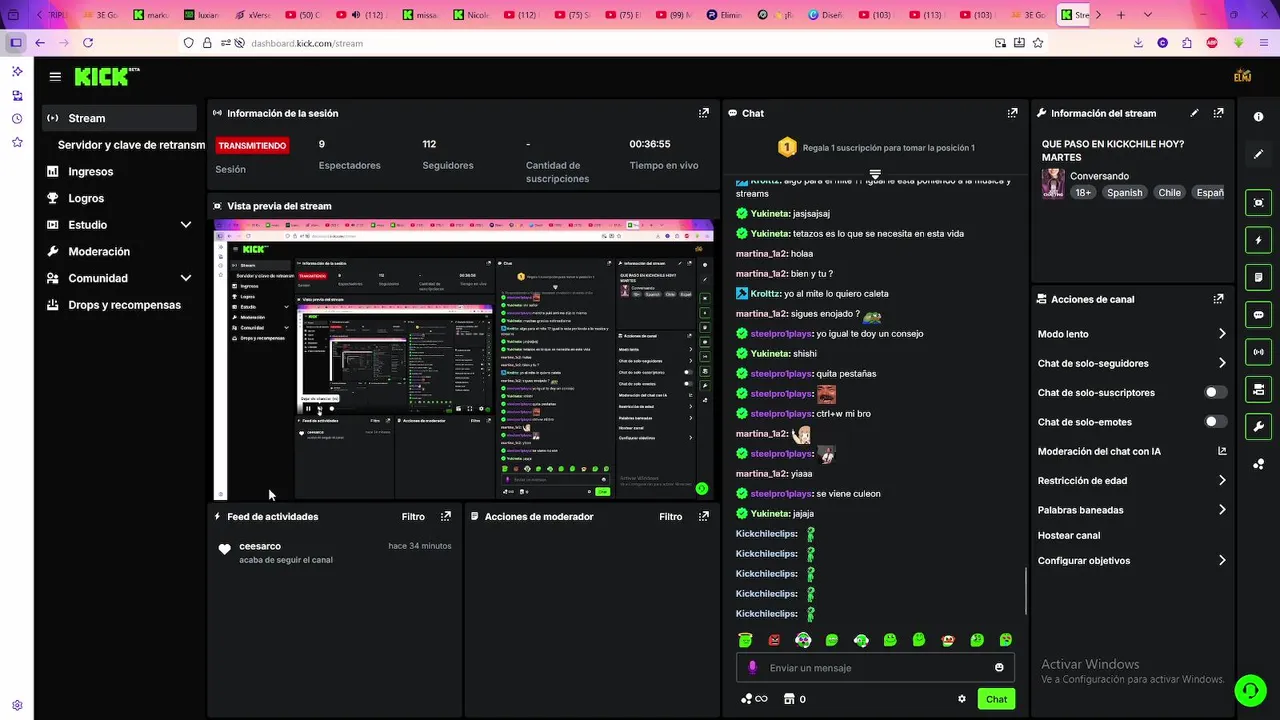This screenshot has height=720, width=1280.
Task: Click the browser reload button
Action: [88, 43]
